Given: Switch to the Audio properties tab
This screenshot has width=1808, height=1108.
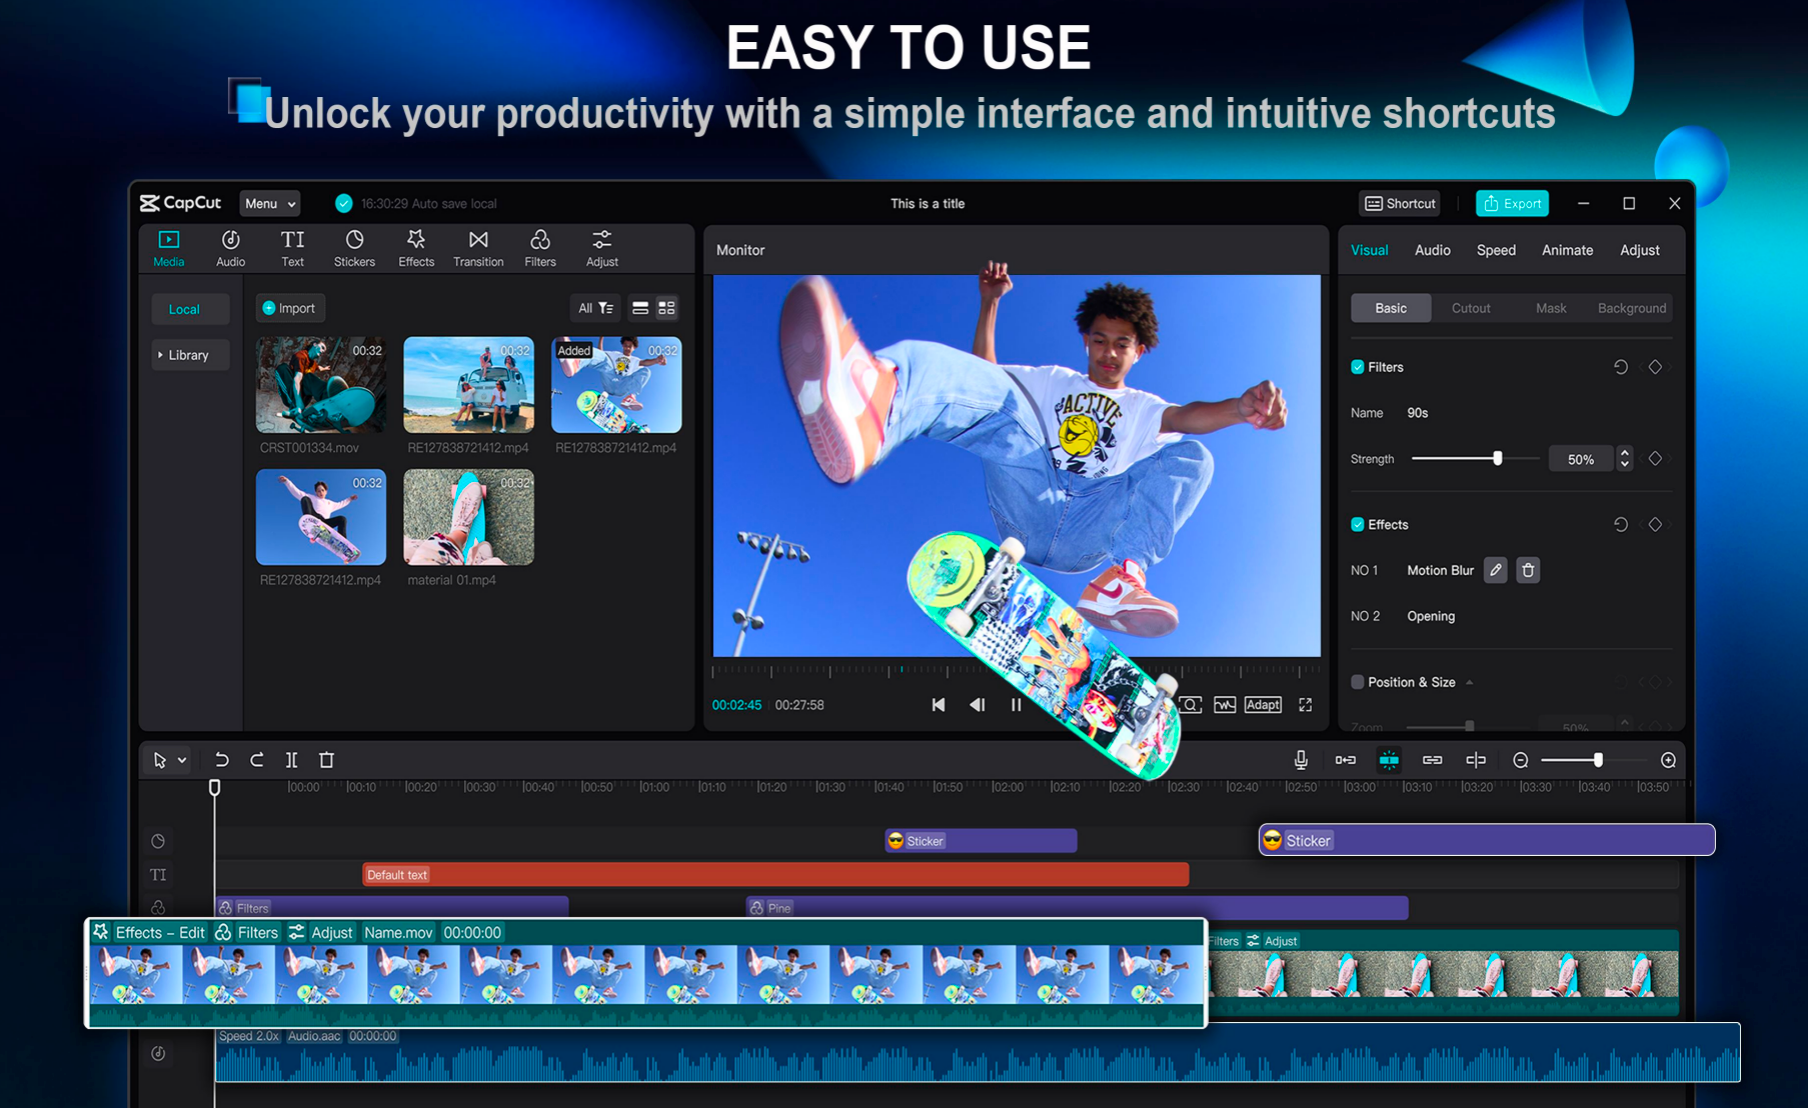Looking at the screenshot, I should (x=1432, y=250).
